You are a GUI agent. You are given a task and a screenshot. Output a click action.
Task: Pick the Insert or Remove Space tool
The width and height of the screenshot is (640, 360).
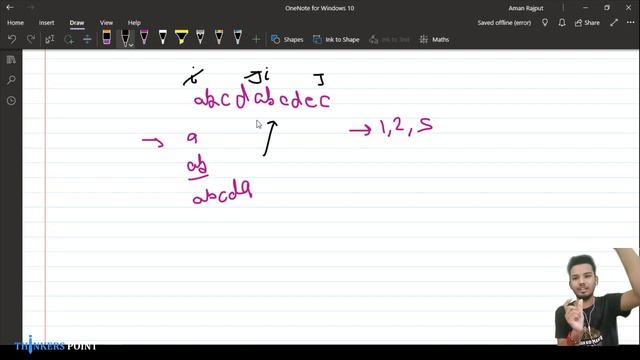[x=87, y=39]
